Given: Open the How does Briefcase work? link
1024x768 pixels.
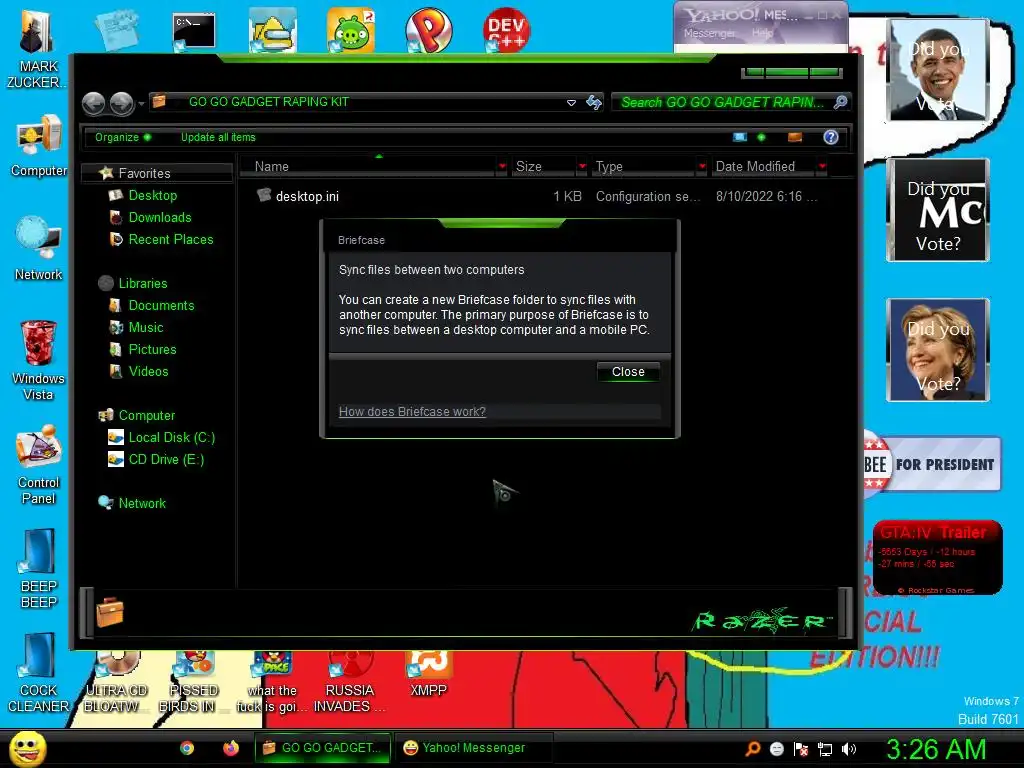Looking at the screenshot, I should 412,411.
